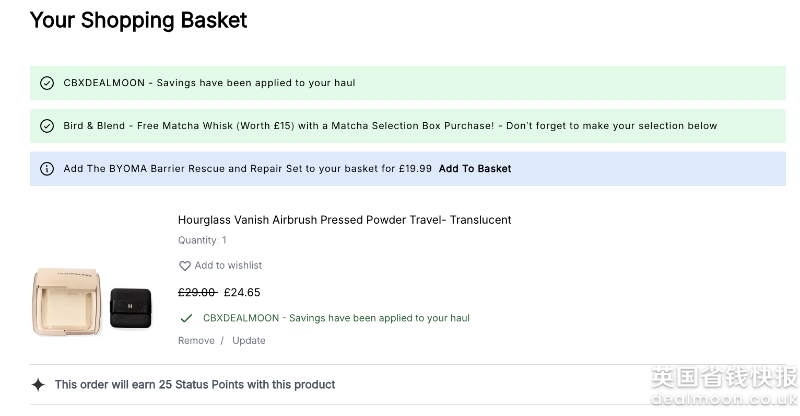Click the Add to wishlist text
Screen dimensions: 800x416
point(228,266)
